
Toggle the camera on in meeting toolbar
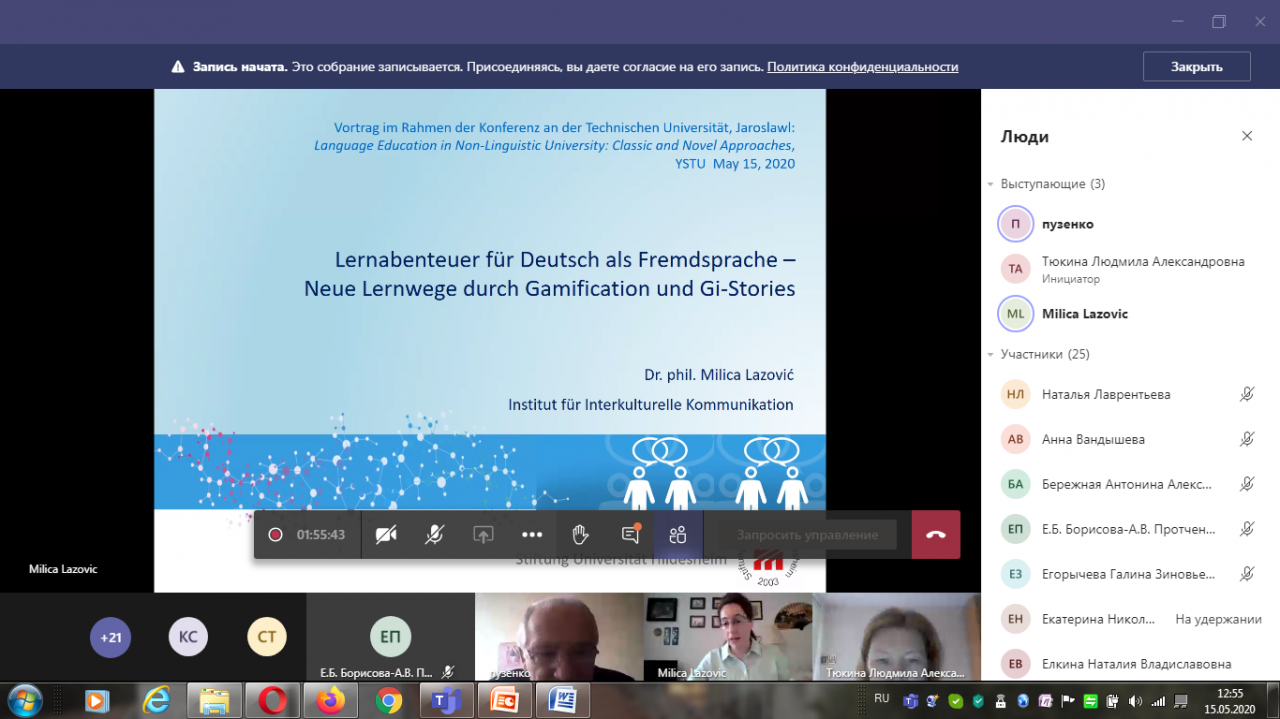tap(386, 535)
